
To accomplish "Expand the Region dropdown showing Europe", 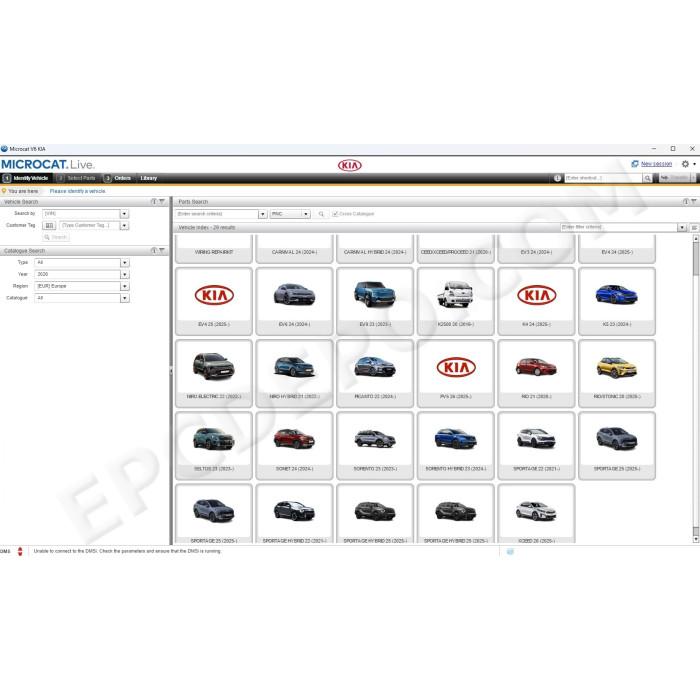I will coord(125,286).
